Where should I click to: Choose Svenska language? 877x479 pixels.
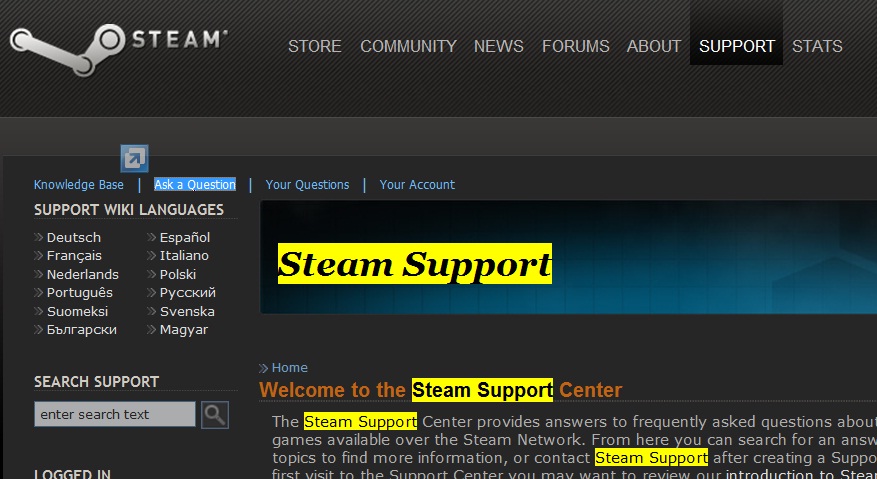coord(187,311)
